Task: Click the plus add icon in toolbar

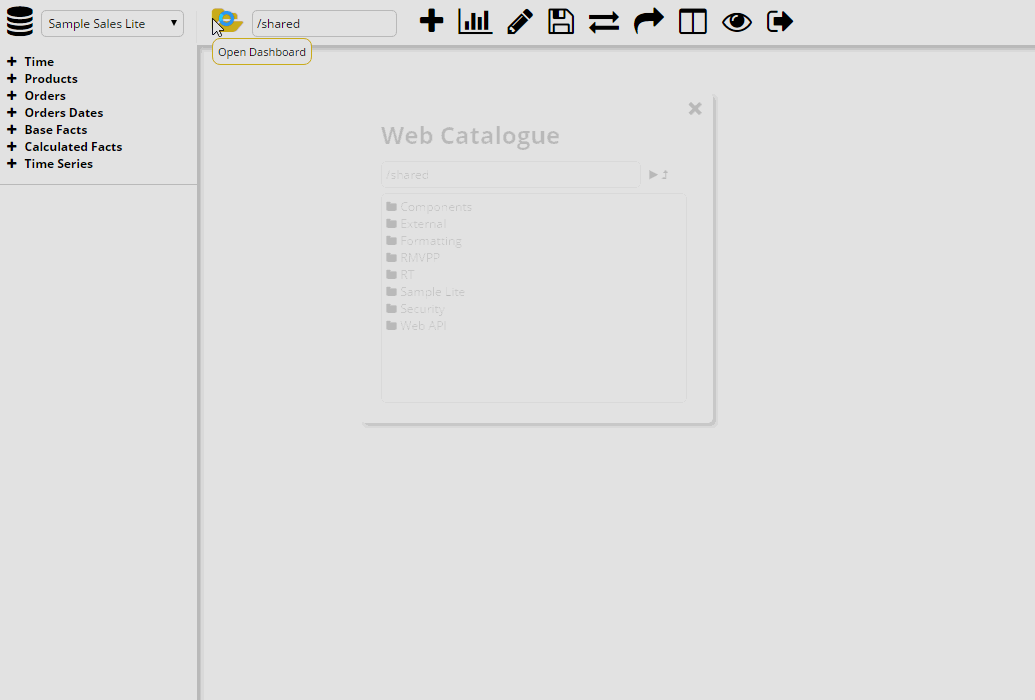Action: [432, 21]
